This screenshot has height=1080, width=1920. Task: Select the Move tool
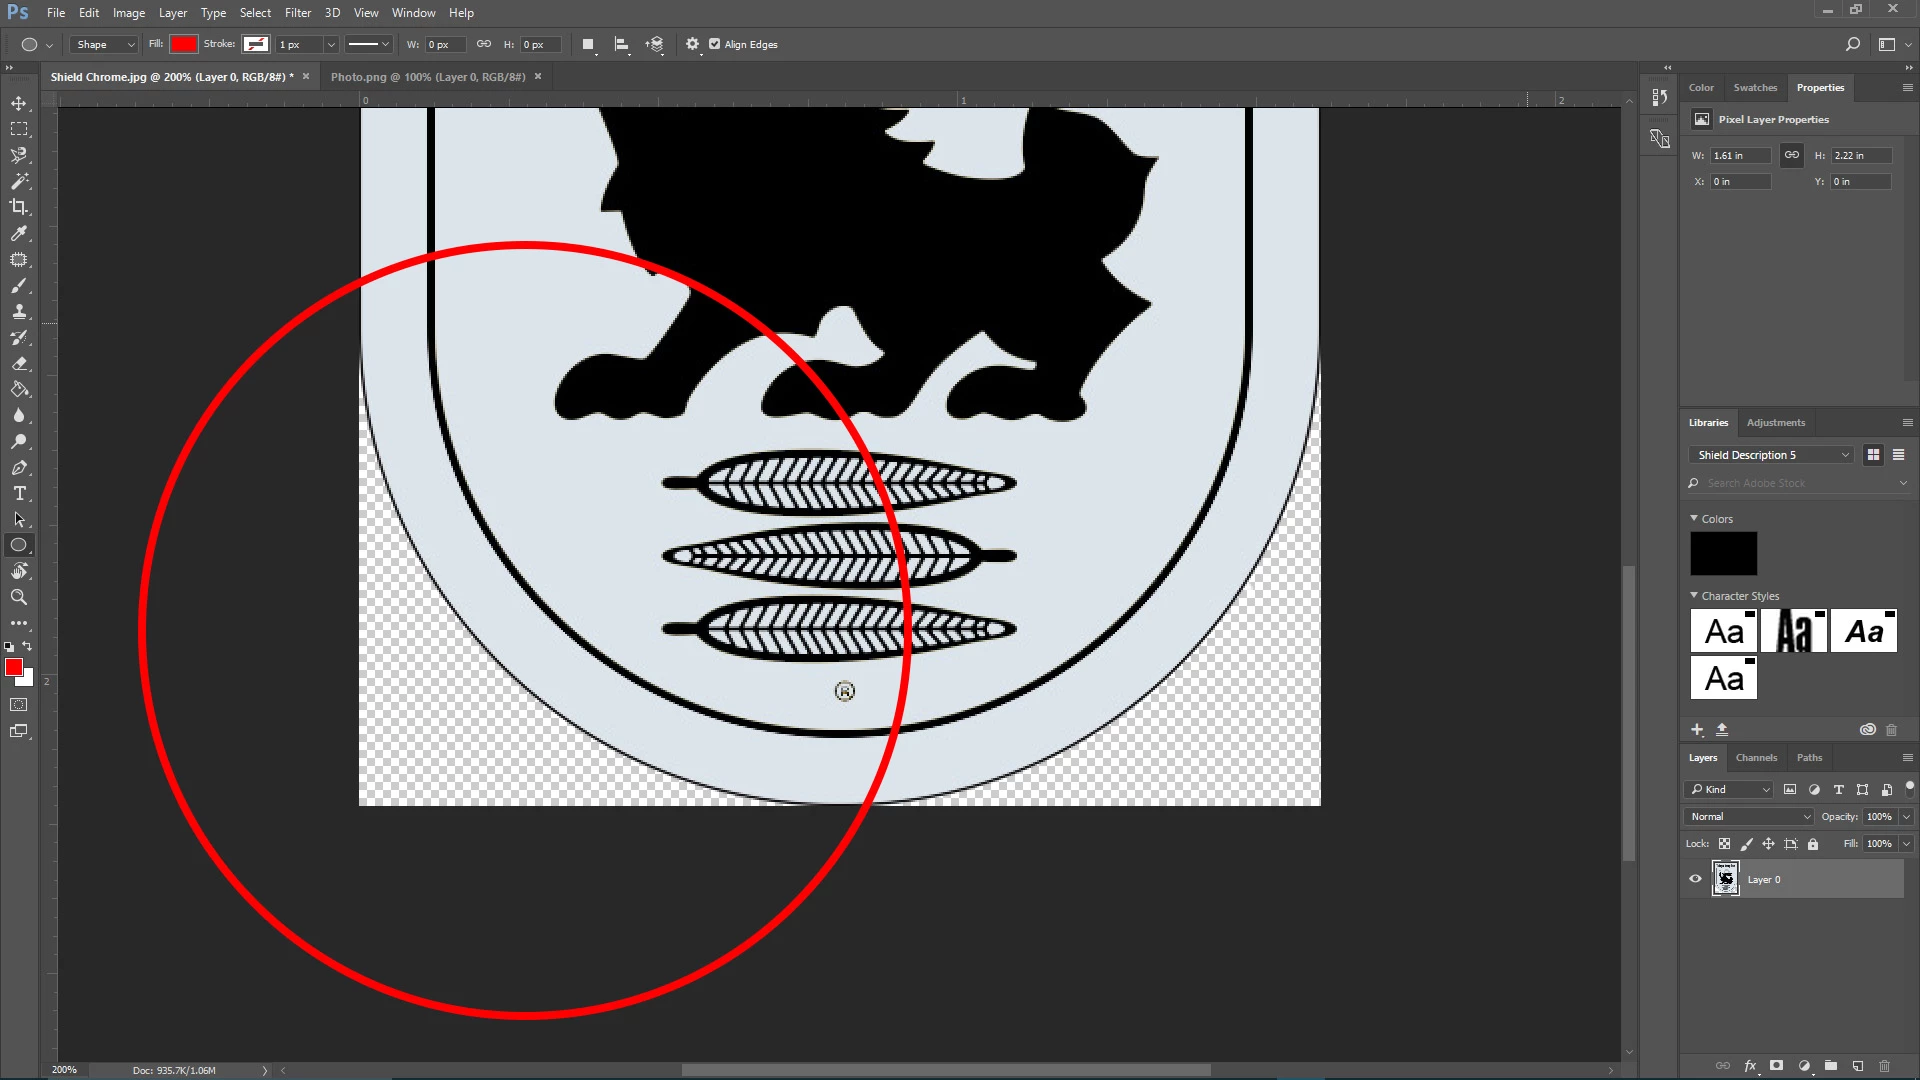(19, 103)
